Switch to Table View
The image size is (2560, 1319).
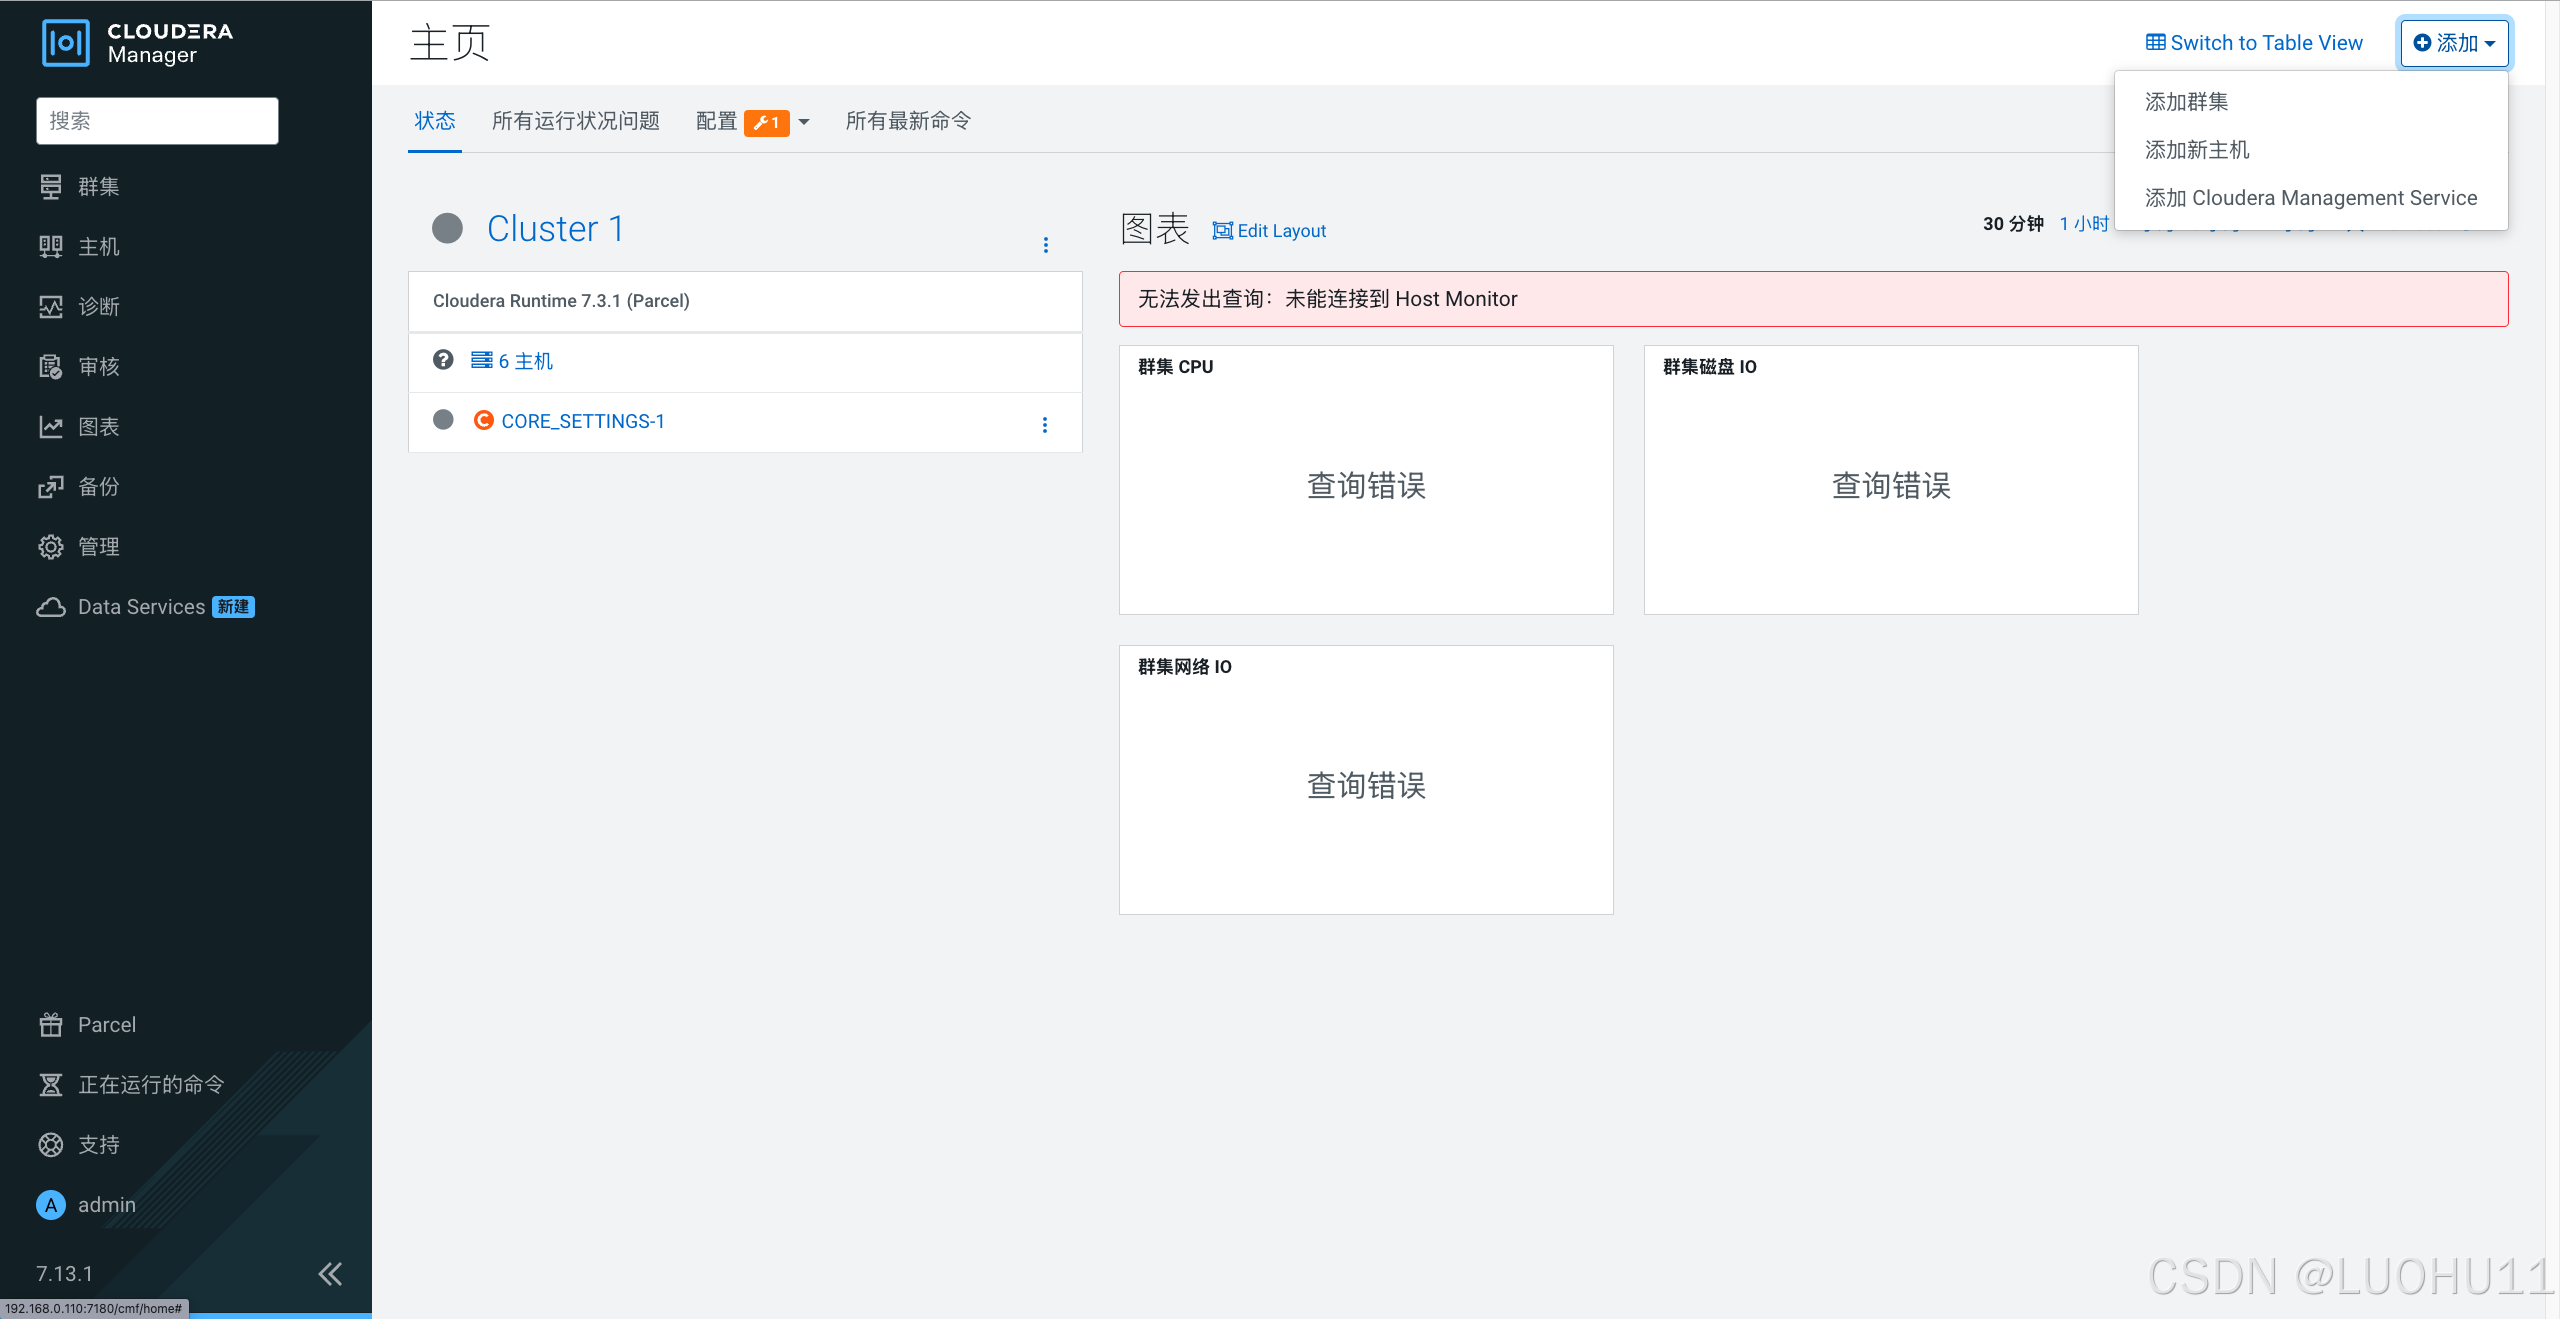[x=2254, y=43]
